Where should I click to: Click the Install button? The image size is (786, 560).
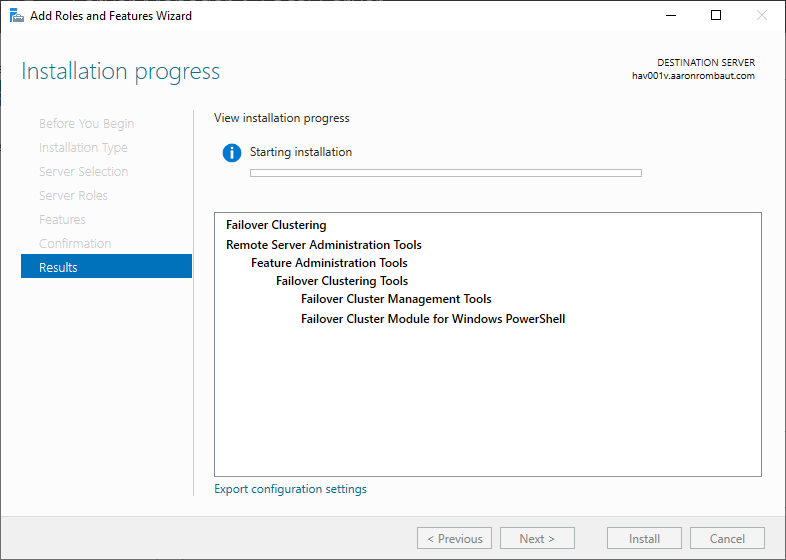644,538
